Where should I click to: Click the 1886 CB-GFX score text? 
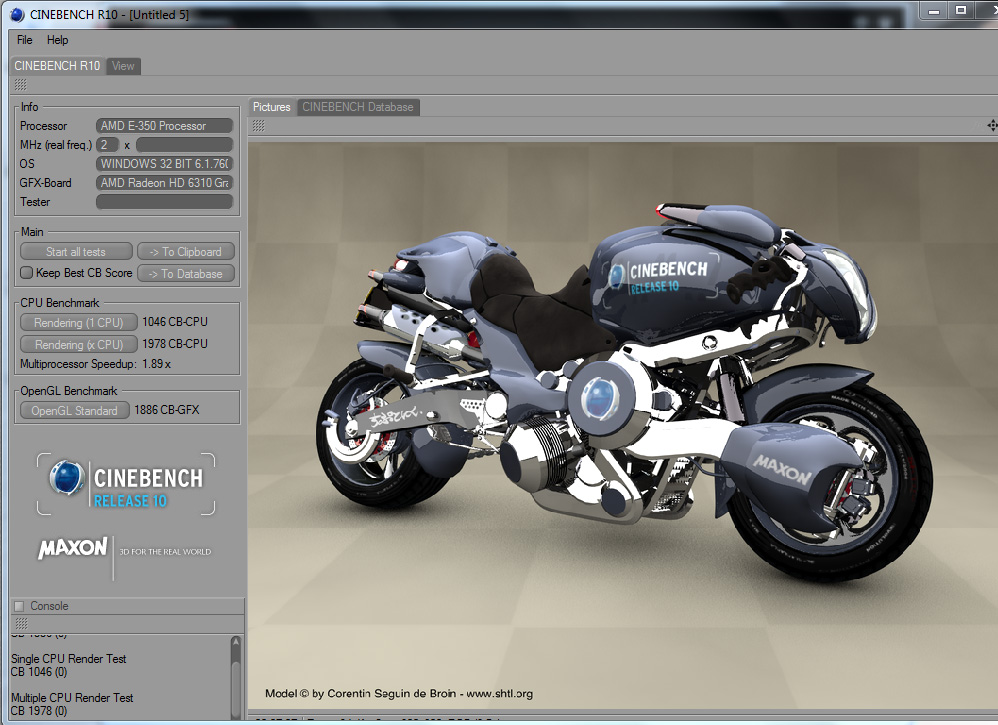167,410
